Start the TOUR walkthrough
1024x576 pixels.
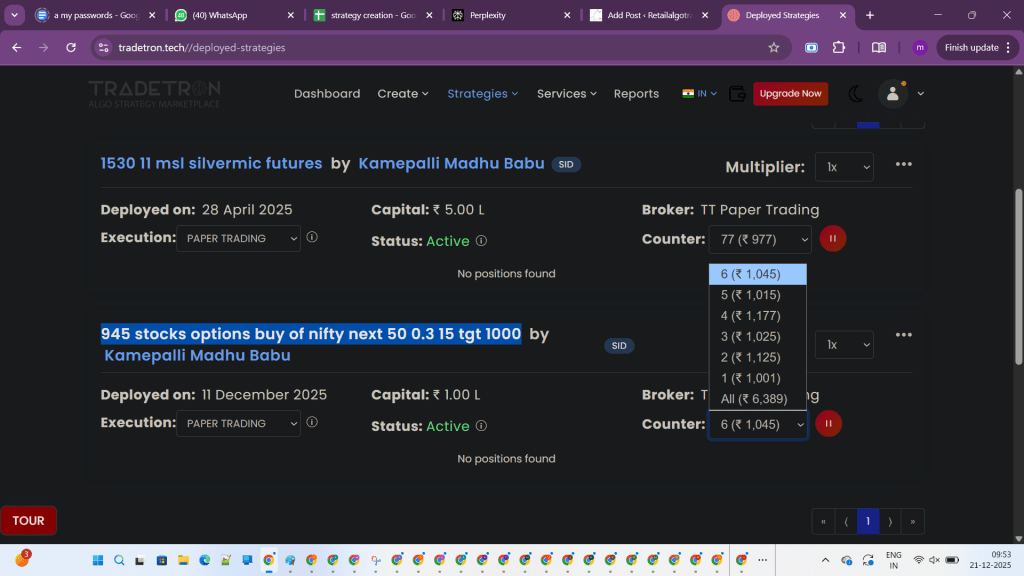tap(28, 520)
